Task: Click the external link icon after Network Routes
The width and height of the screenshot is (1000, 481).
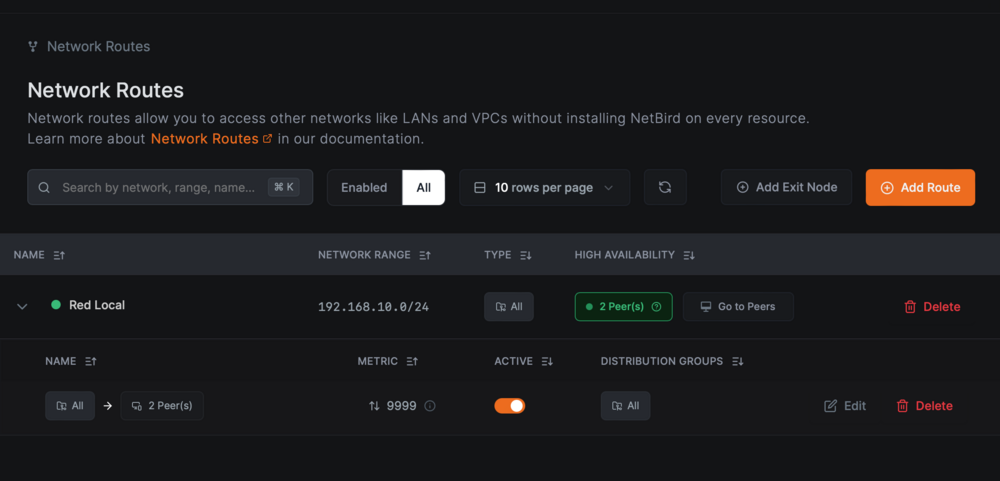Action: pyautogui.click(x=267, y=138)
